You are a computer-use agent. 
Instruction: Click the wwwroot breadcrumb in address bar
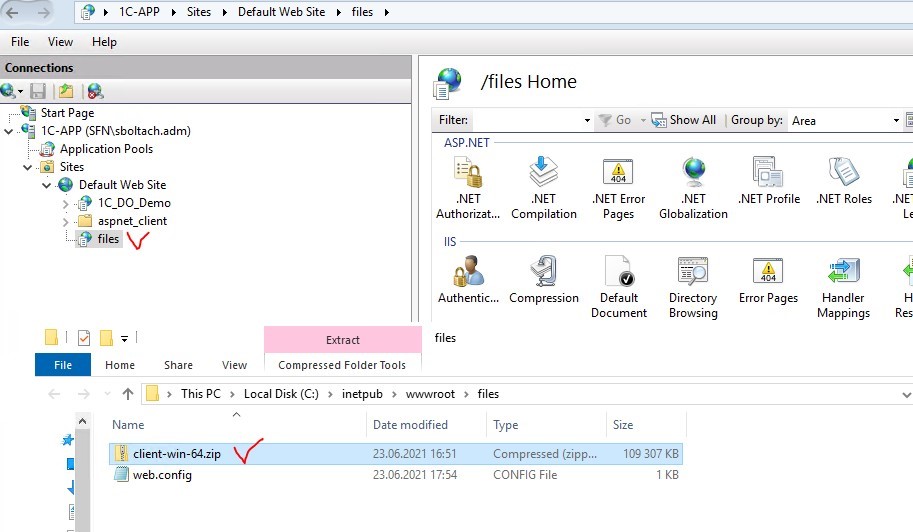pyautogui.click(x=430, y=394)
